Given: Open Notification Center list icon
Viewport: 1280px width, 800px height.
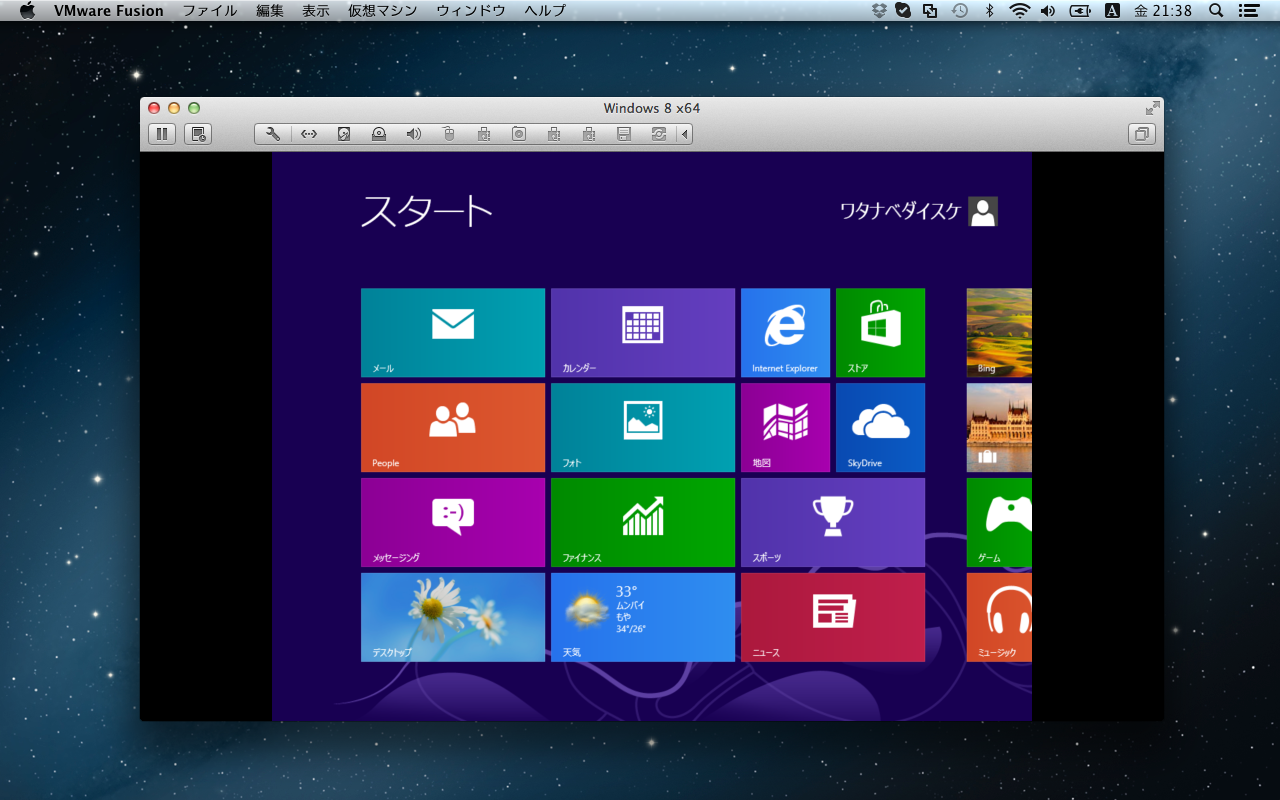Looking at the screenshot, I should click(x=1248, y=11).
